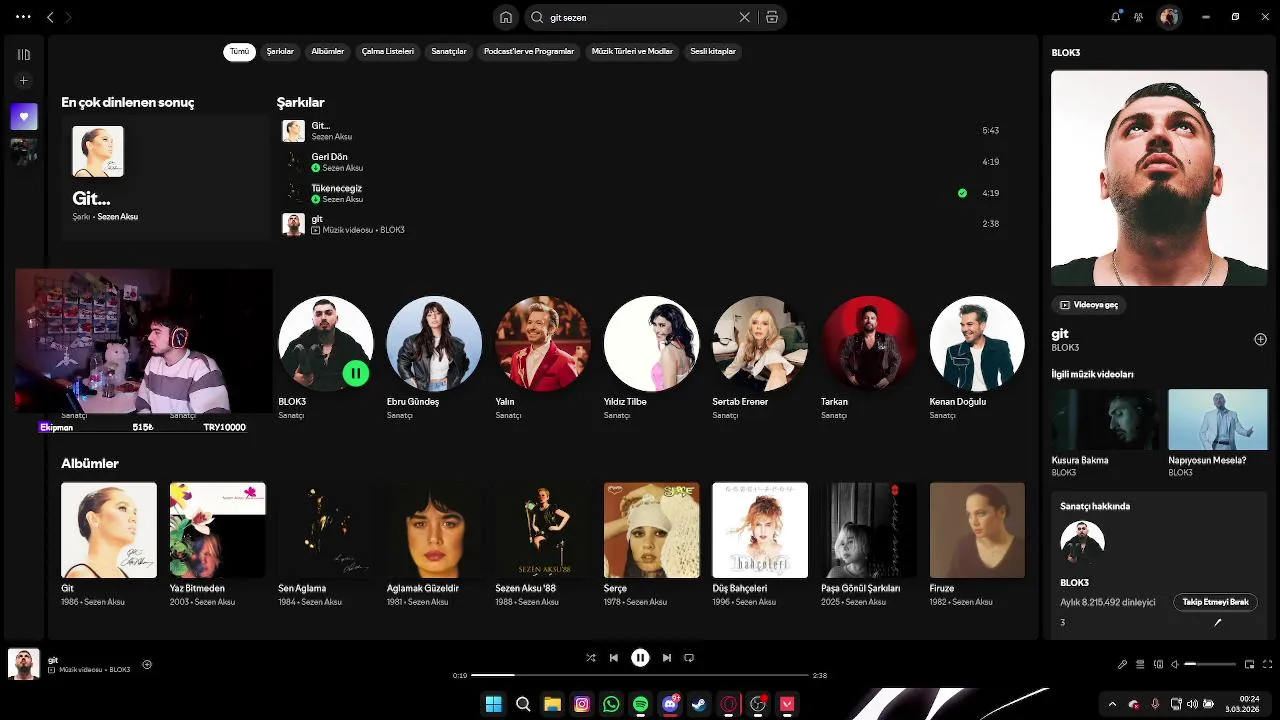1280x720 pixels.
Task: Toggle the repeat button
Action: (689, 658)
